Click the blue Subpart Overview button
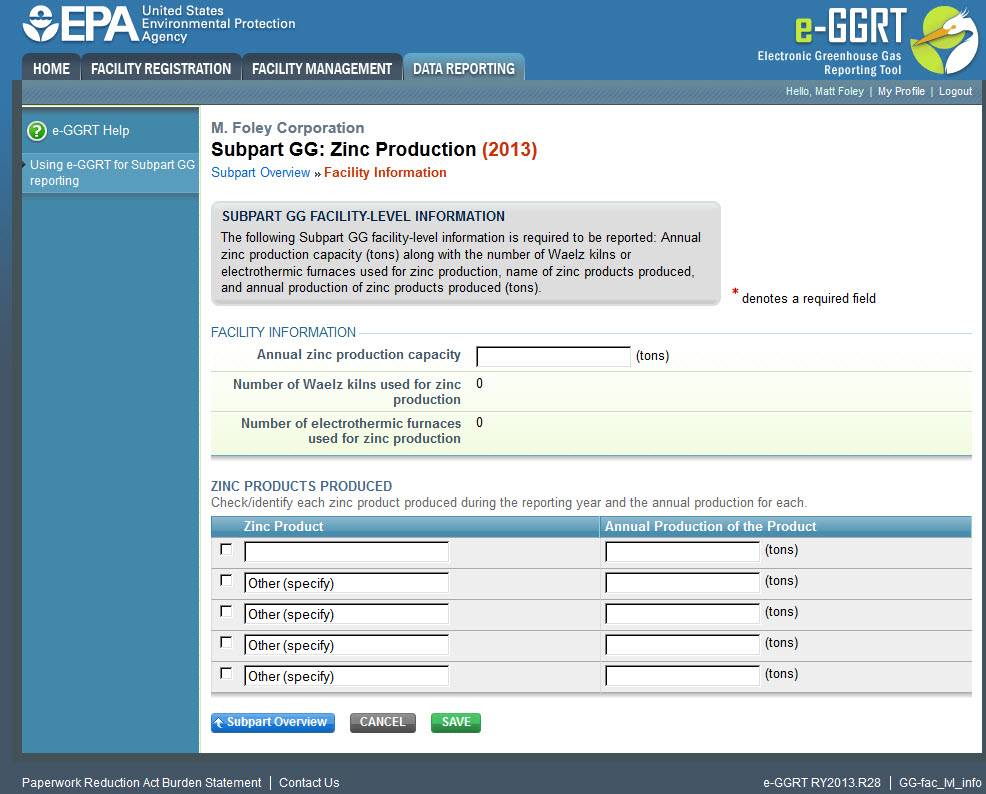Viewport: 986px width, 794px height. 272,722
